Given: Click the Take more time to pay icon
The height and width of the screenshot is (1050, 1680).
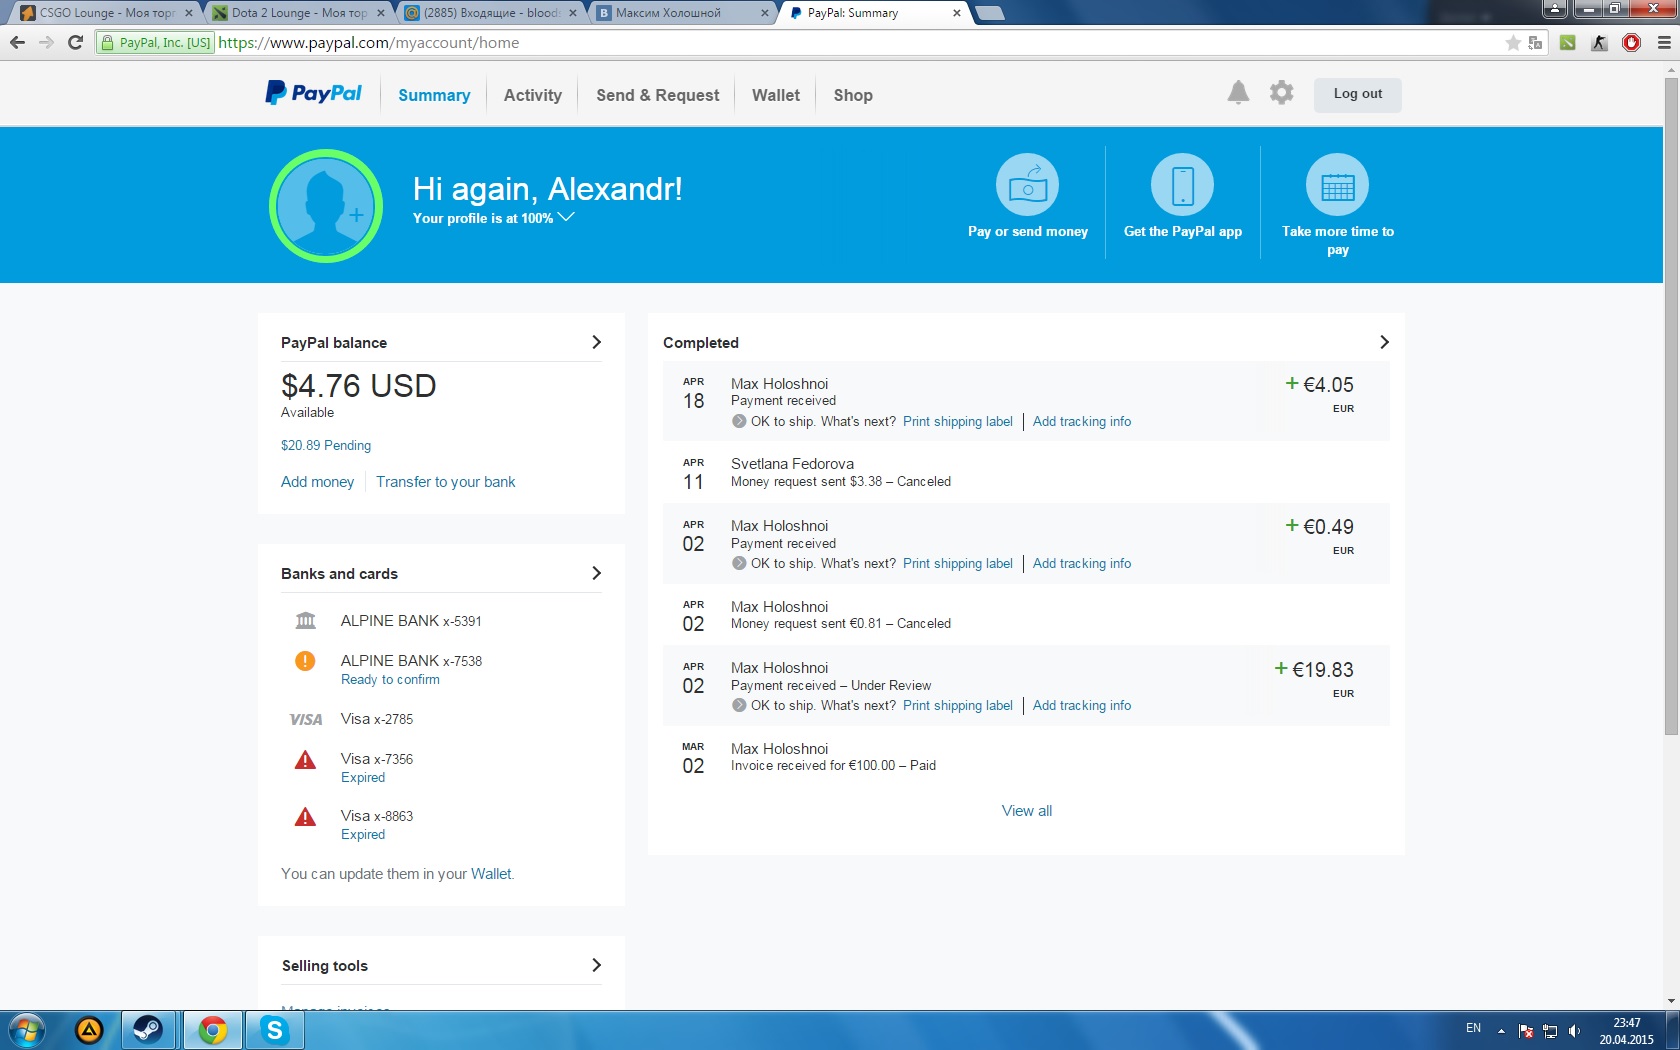Looking at the screenshot, I should 1337,185.
